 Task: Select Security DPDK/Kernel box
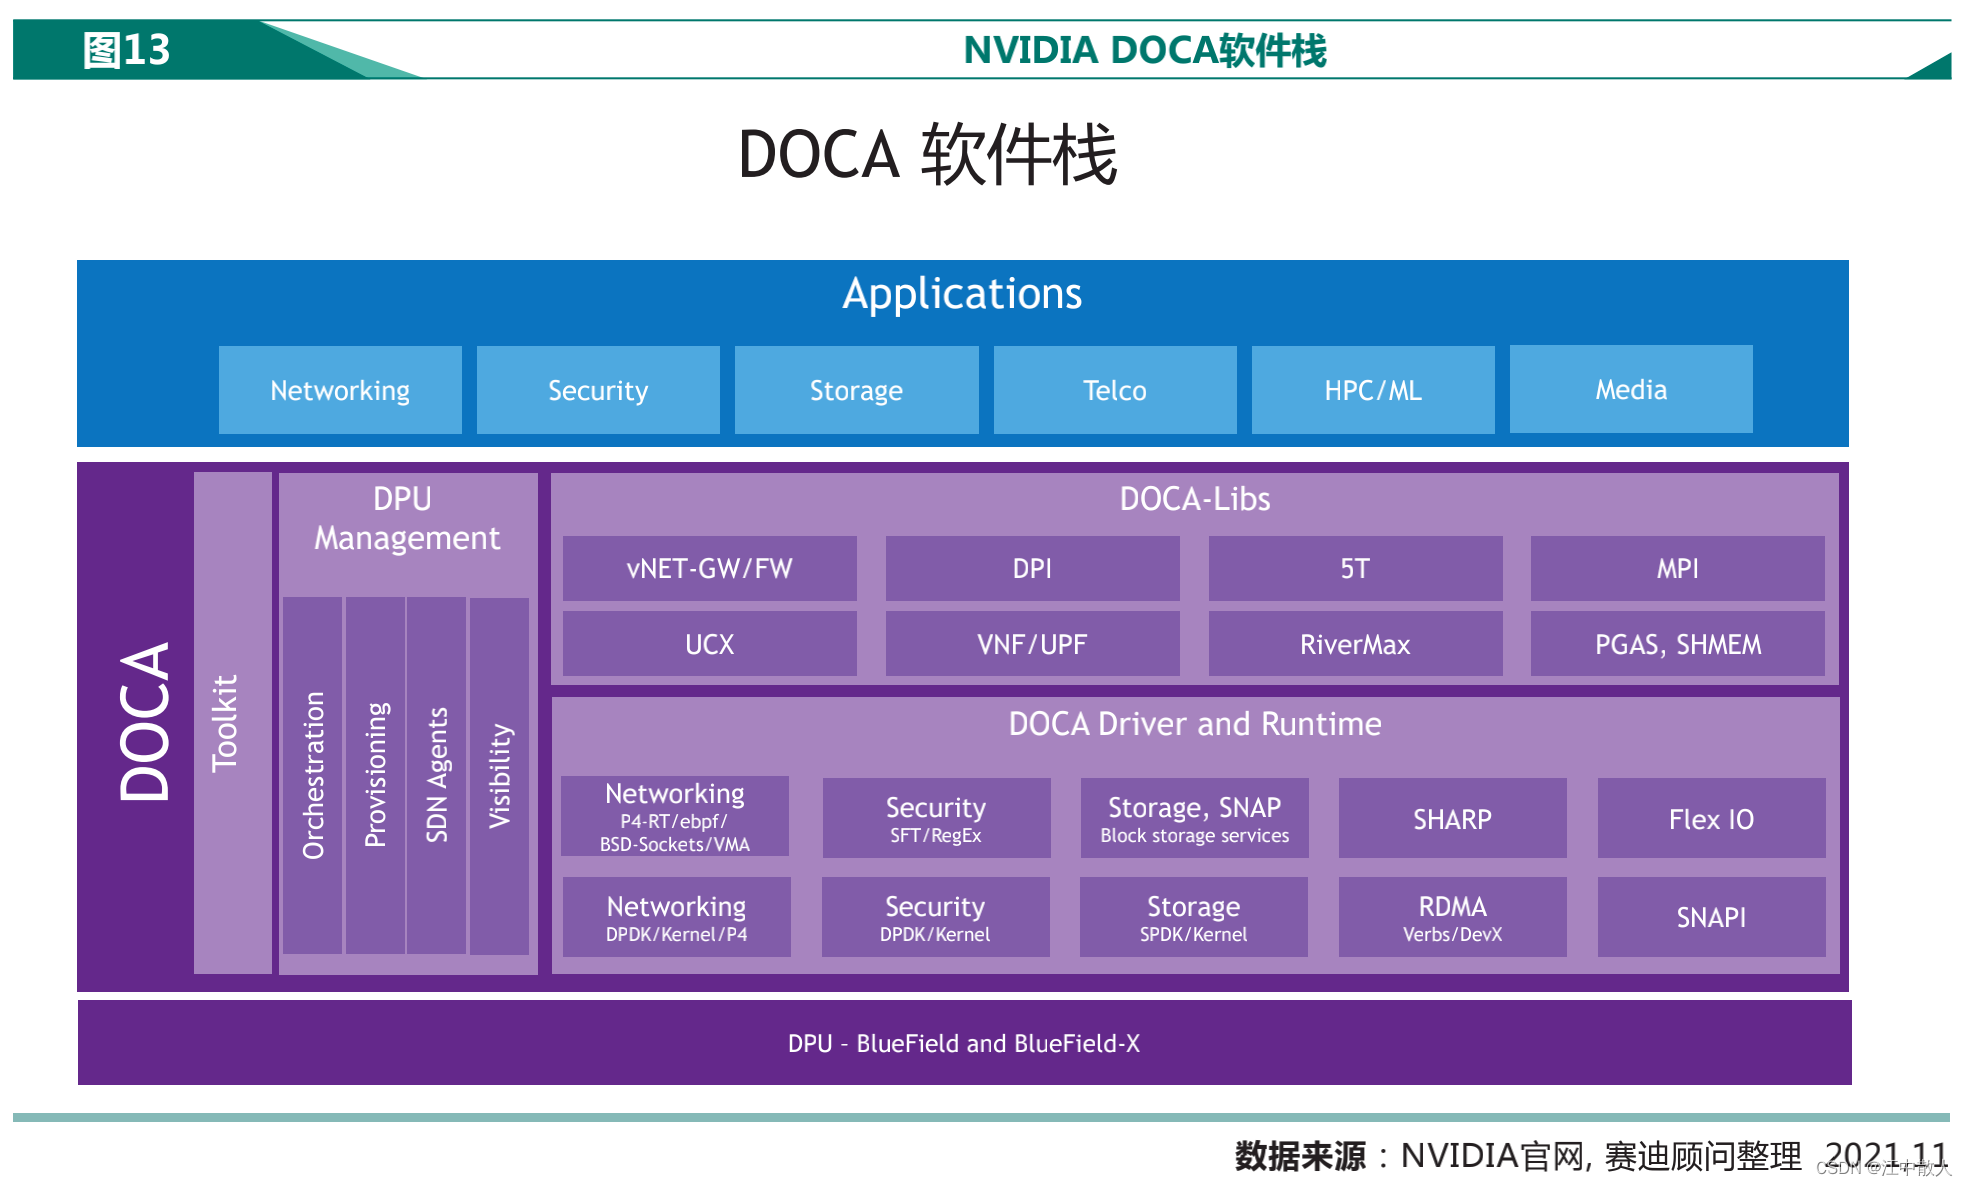935,917
